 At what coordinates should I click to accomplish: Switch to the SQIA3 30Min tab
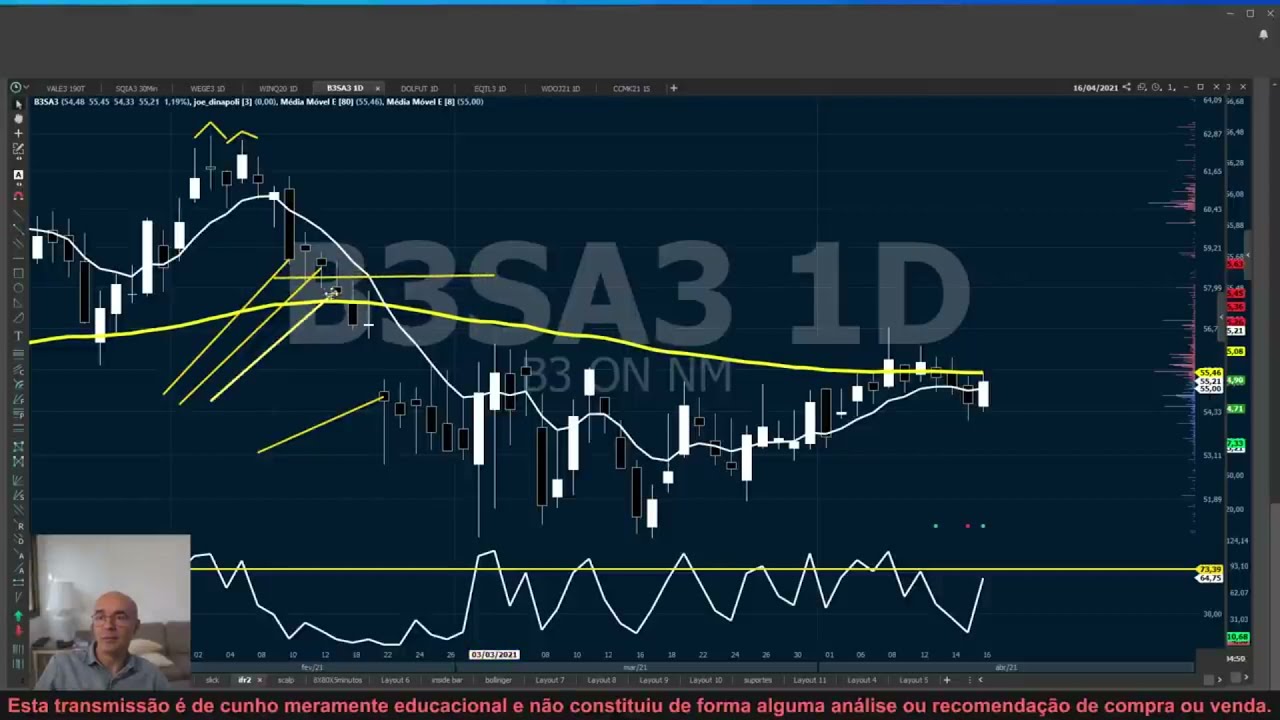(136, 88)
